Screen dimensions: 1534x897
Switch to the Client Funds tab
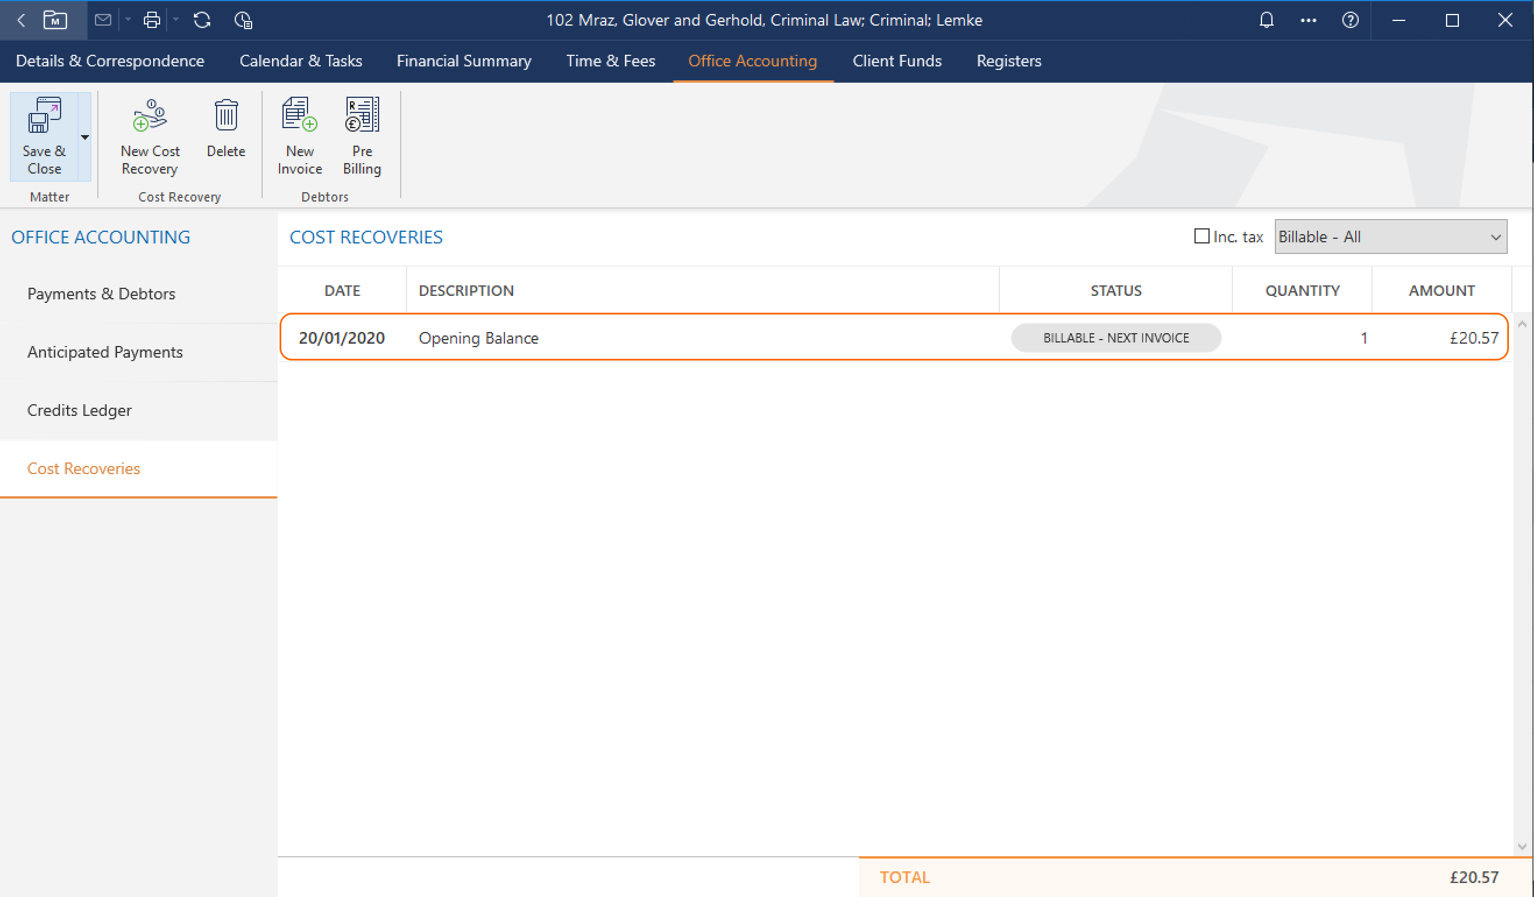896,61
